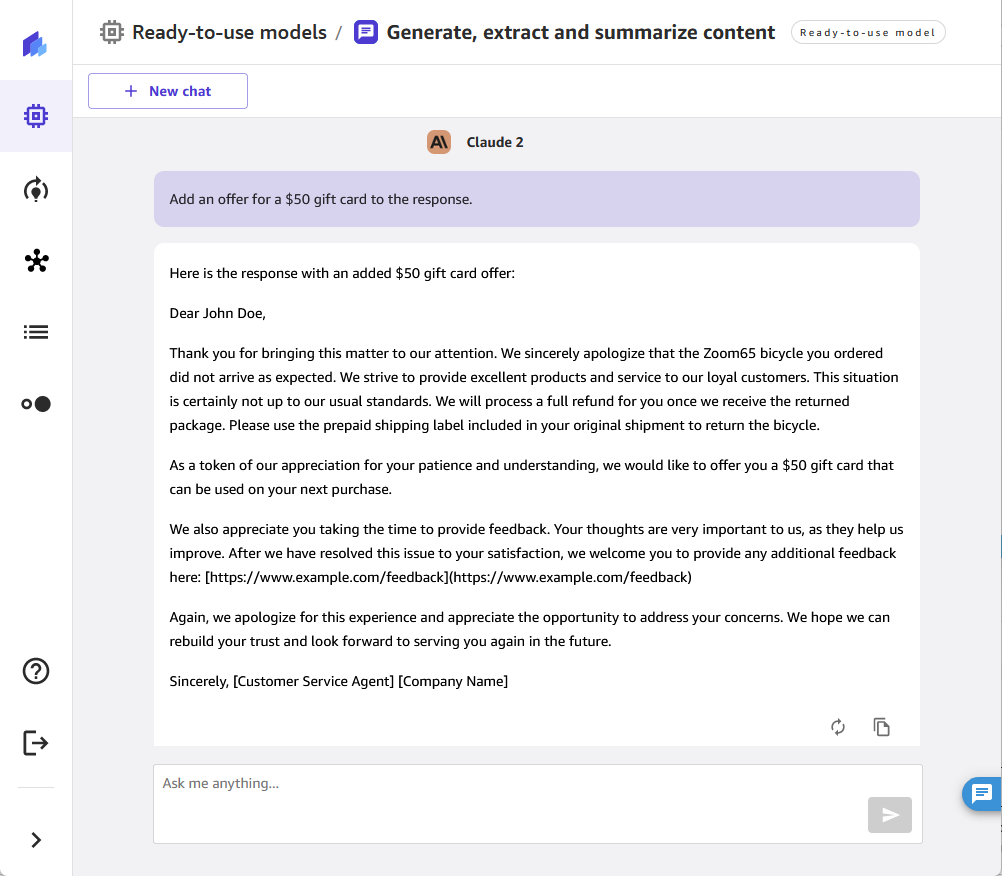1002x876 pixels.
Task: Regenerate the Claude 2 response
Action: 838,727
